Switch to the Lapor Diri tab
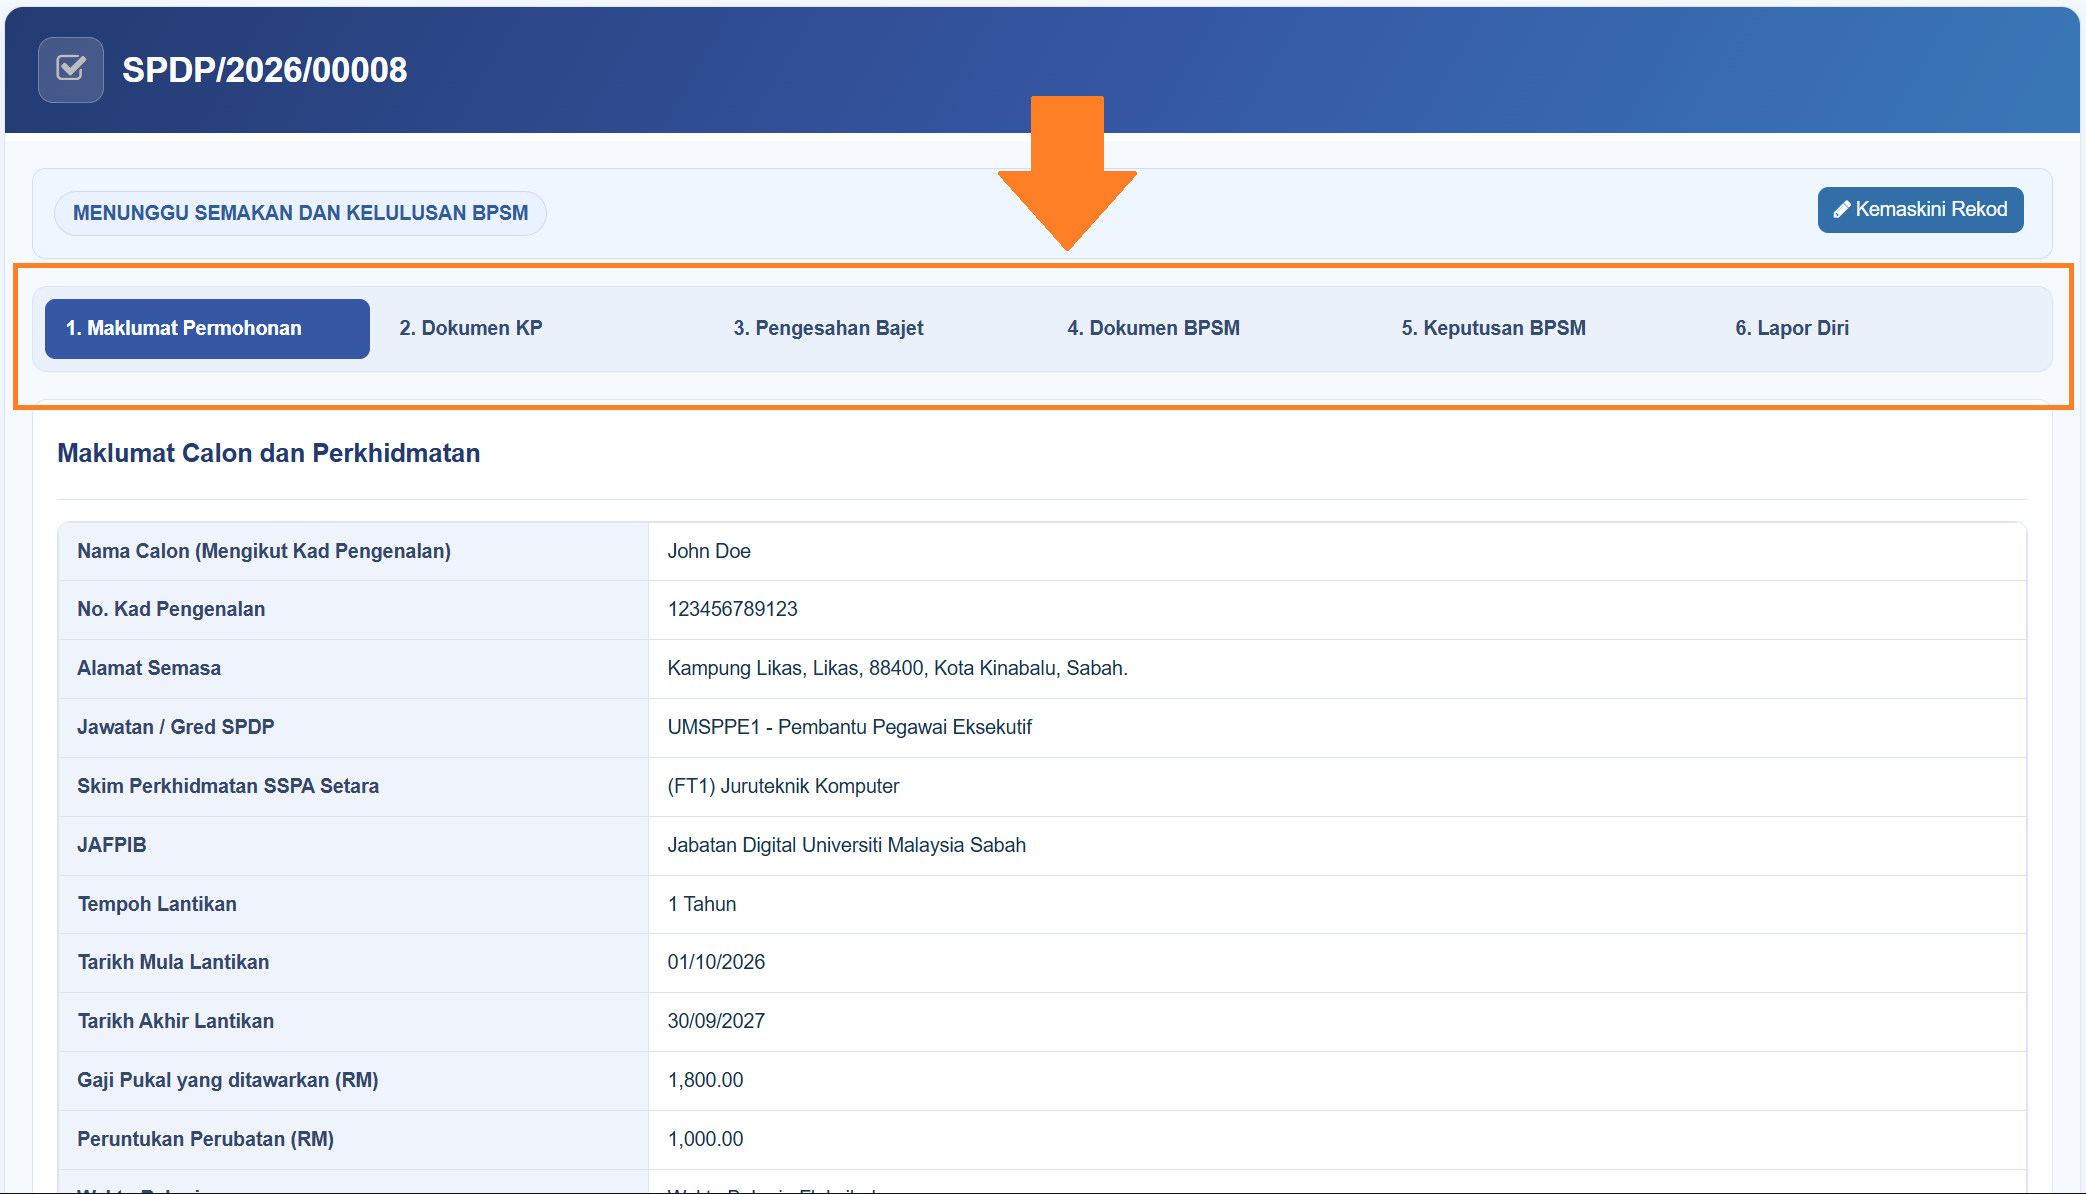 pyautogui.click(x=1792, y=328)
